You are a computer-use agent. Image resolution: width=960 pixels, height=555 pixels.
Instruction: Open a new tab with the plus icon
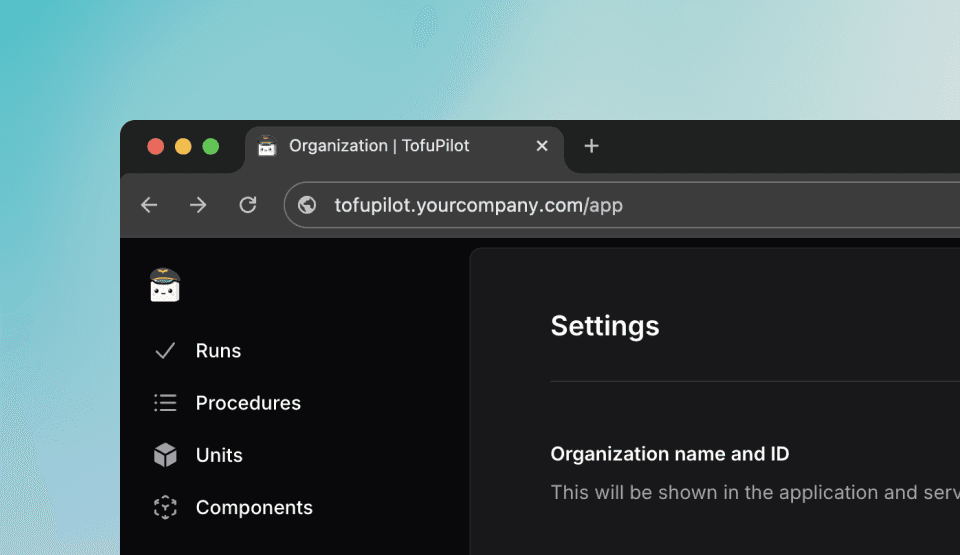pyautogui.click(x=591, y=146)
